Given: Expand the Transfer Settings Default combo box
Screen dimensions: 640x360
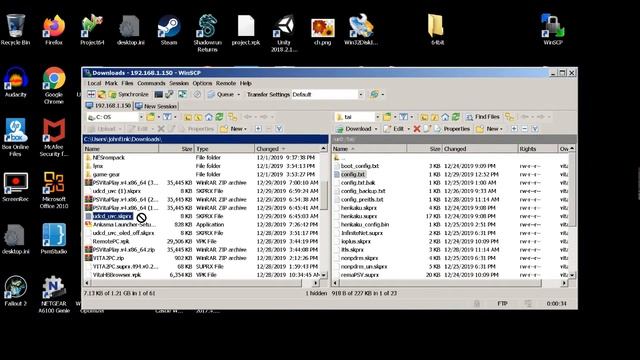Looking at the screenshot, I should (327, 94).
